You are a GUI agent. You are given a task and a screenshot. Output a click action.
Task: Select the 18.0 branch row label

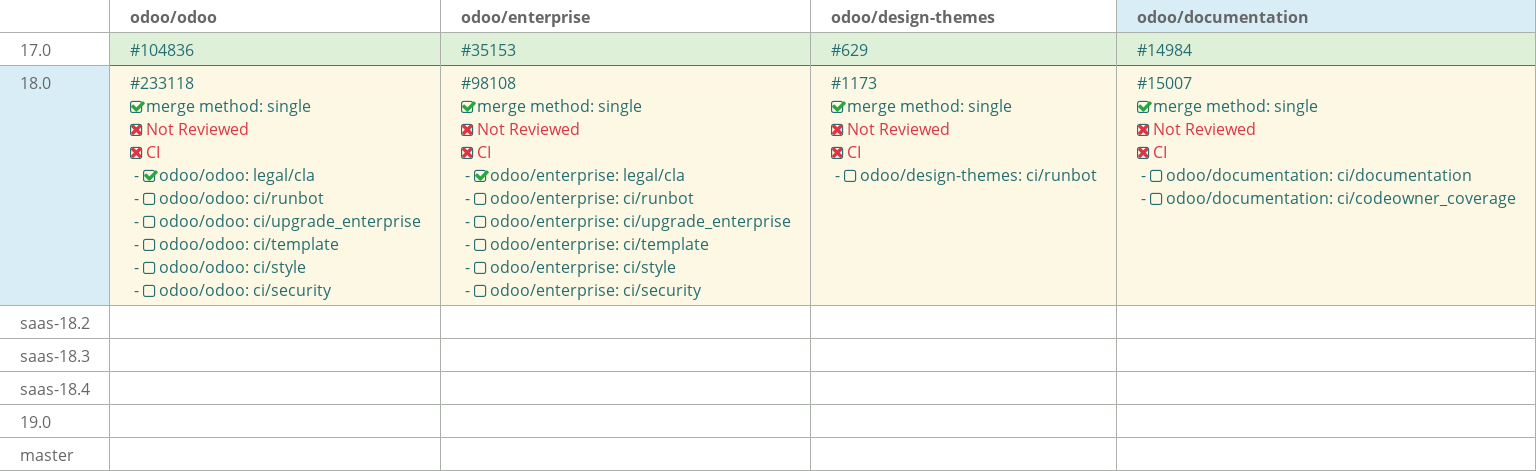pos(35,84)
